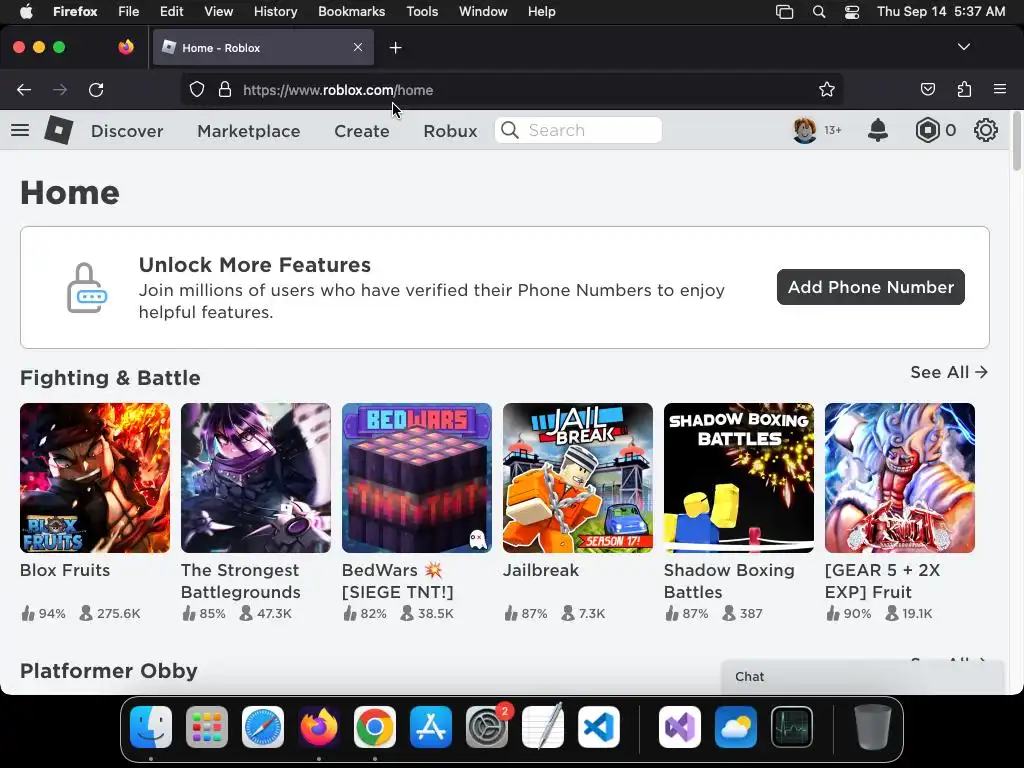Go to the Discover page
The width and height of the screenshot is (1024, 768).
pos(127,131)
